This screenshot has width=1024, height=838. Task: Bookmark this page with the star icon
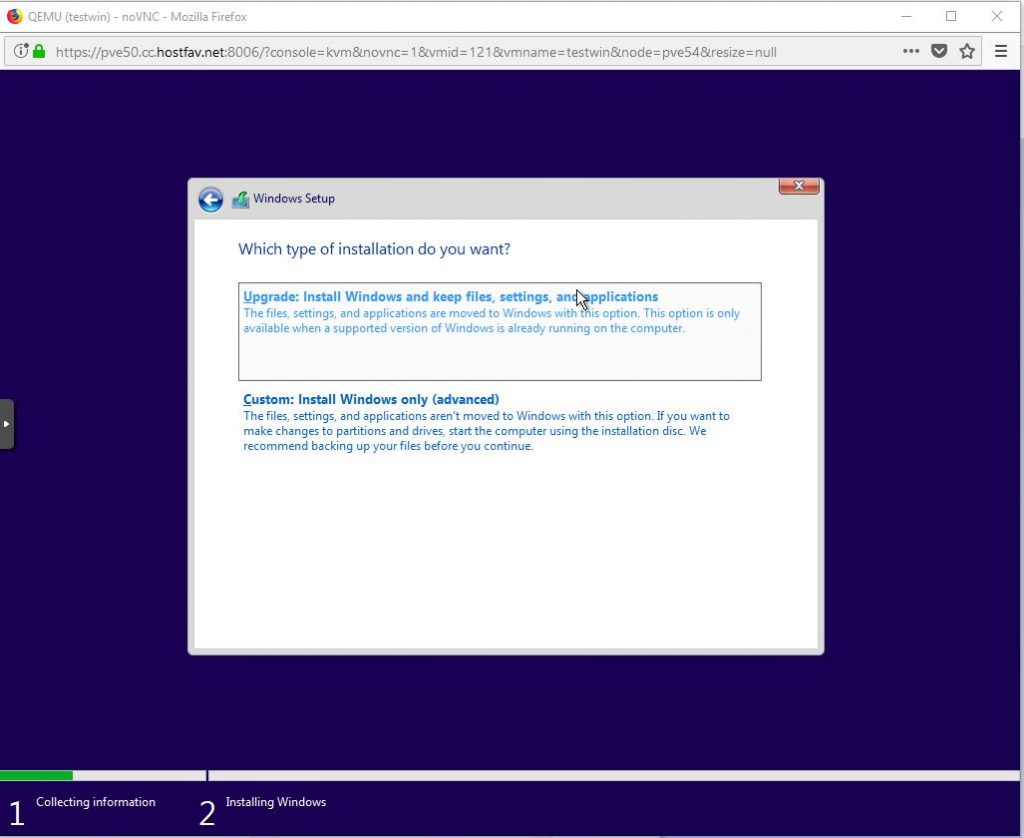[x=967, y=51]
